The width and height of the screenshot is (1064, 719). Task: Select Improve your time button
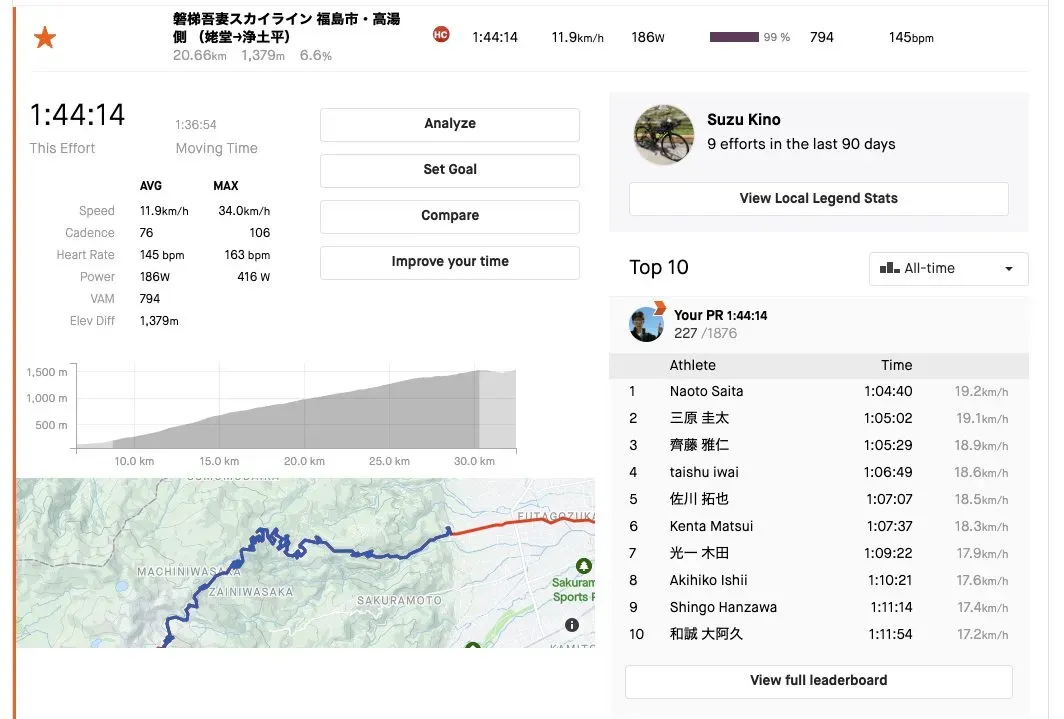tap(449, 262)
